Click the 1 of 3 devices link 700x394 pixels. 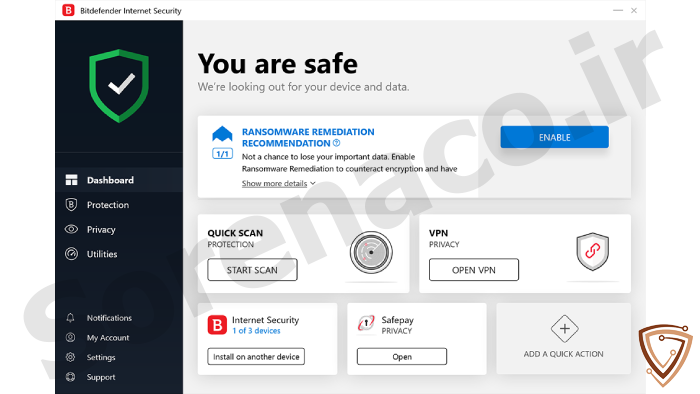tap(256, 331)
